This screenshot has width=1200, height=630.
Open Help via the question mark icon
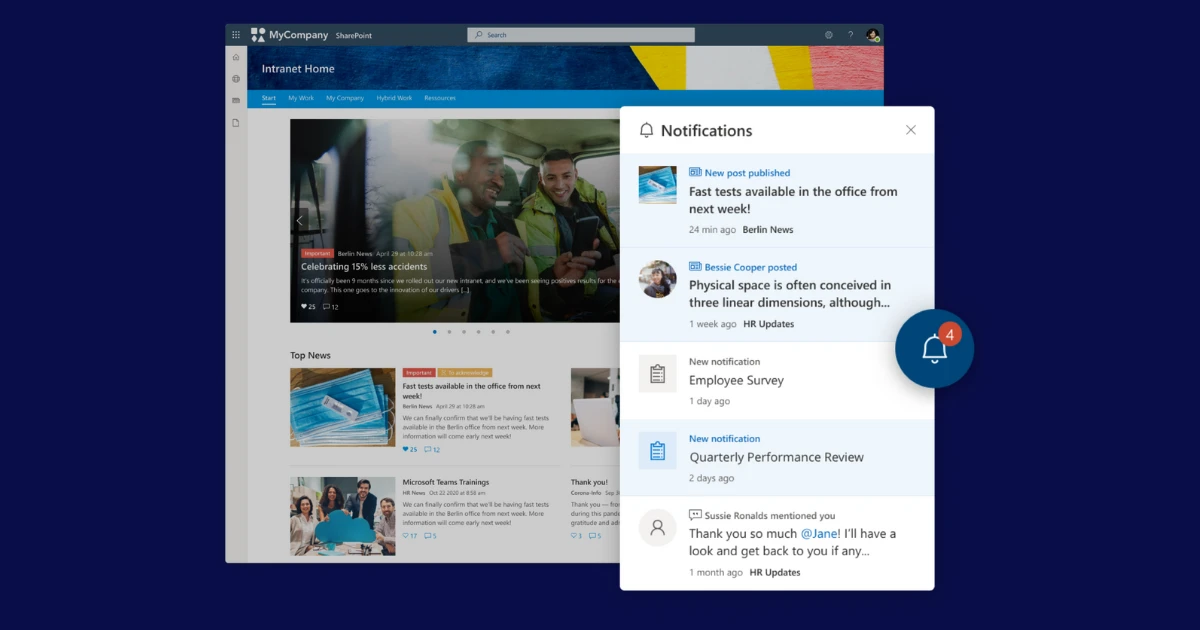[x=849, y=34]
